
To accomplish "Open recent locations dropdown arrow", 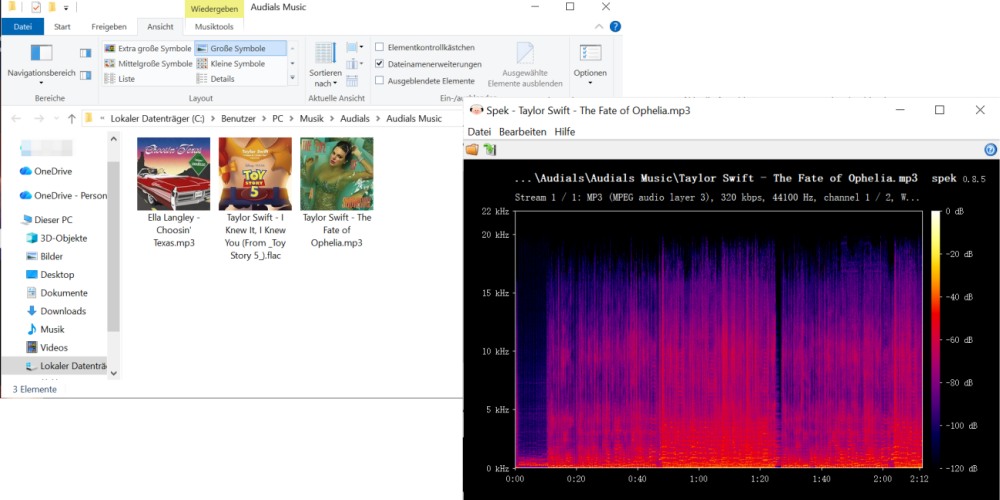I will (55, 119).
